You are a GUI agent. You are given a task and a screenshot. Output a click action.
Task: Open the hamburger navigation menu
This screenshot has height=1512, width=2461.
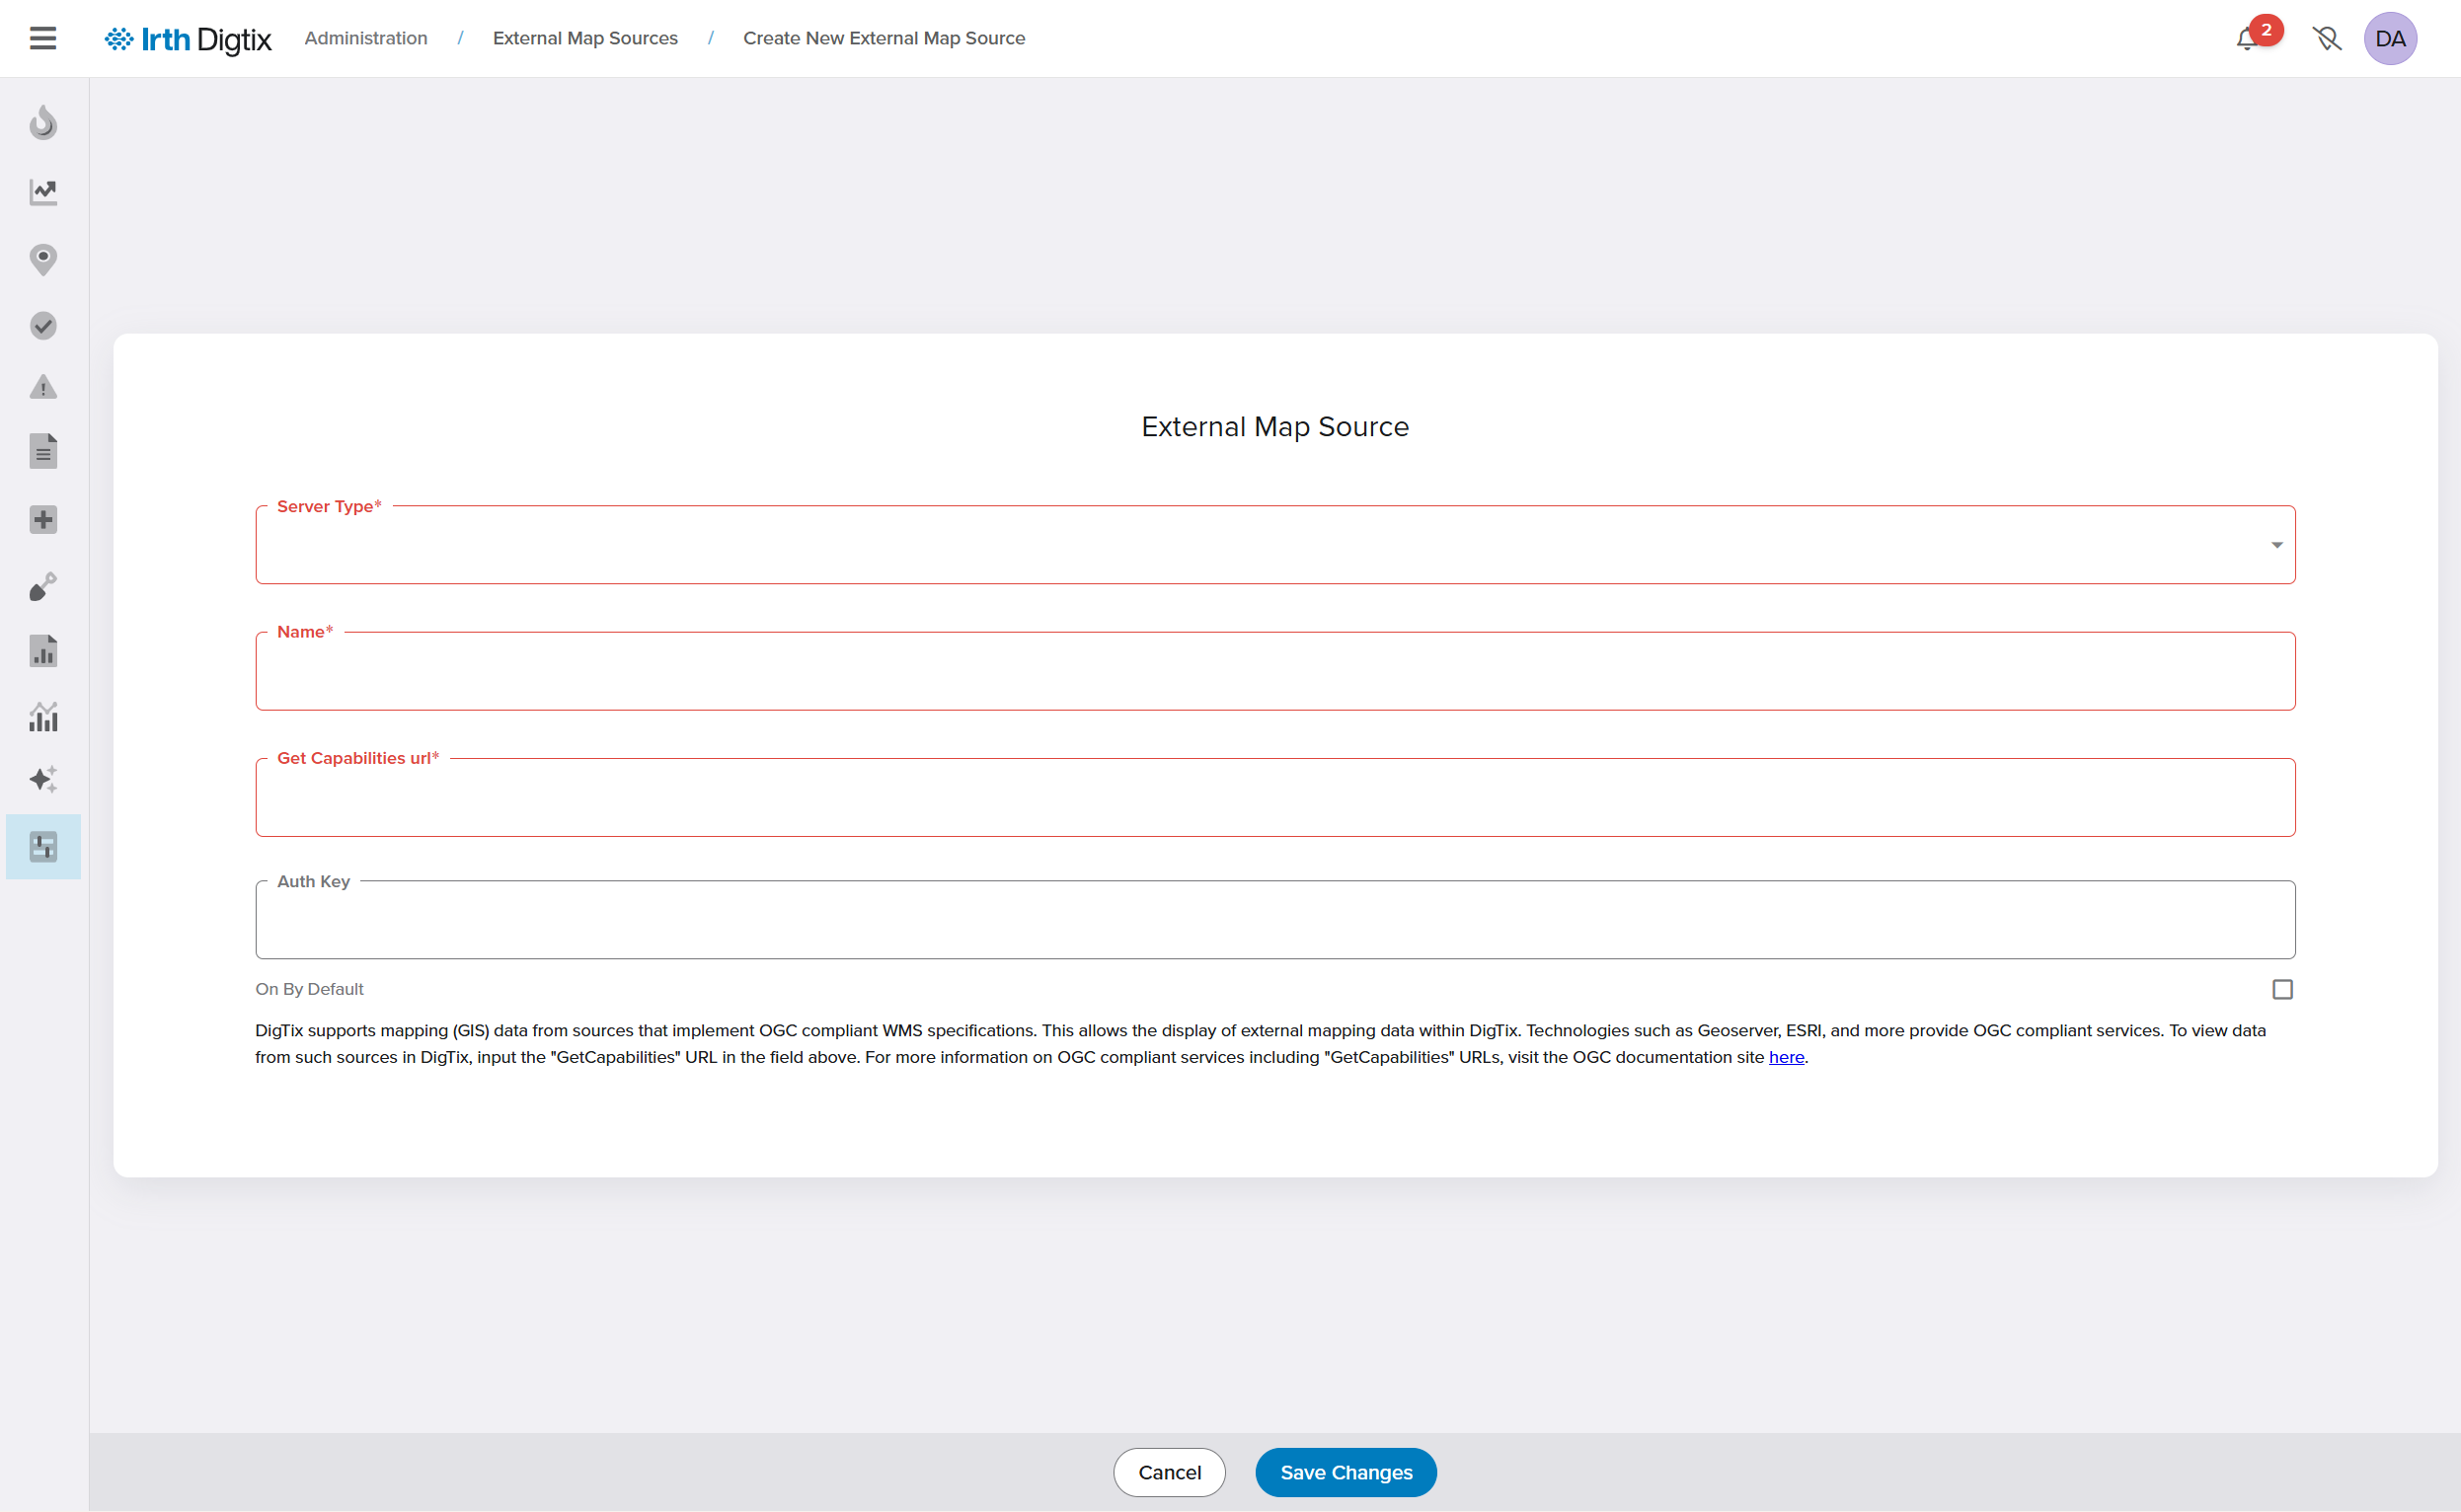(x=42, y=38)
